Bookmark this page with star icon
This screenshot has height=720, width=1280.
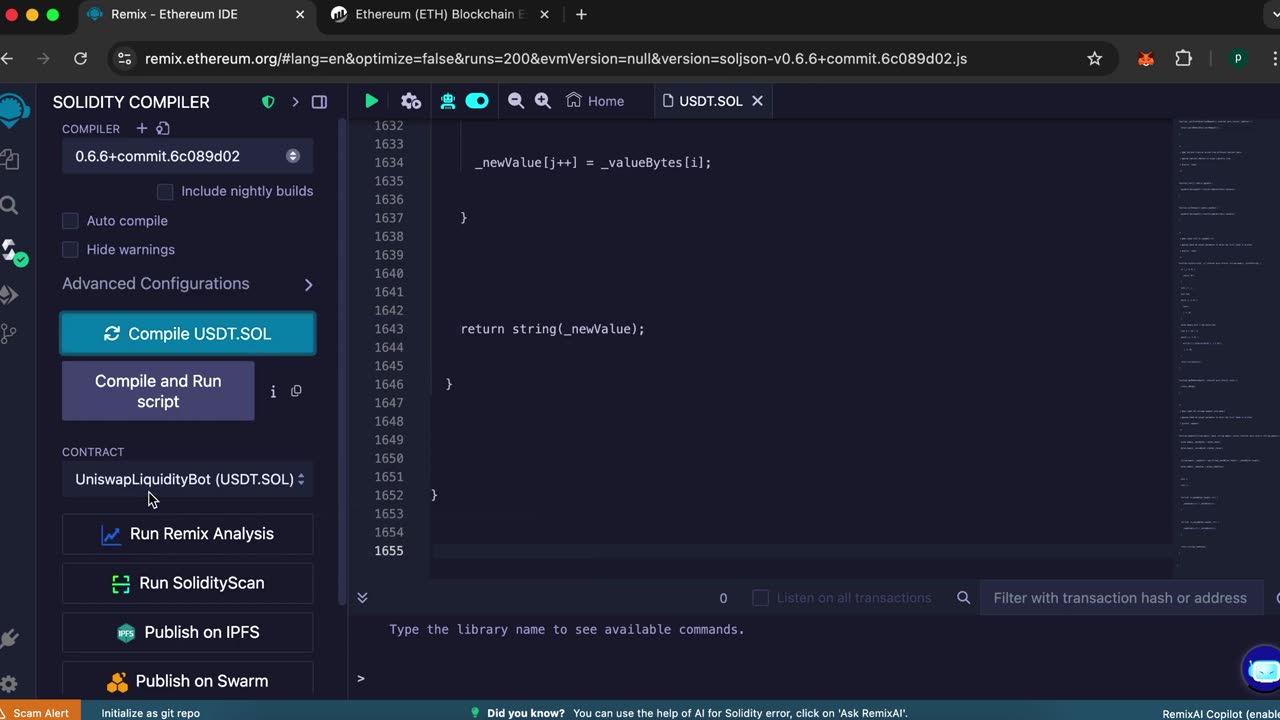(x=1095, y=59)
